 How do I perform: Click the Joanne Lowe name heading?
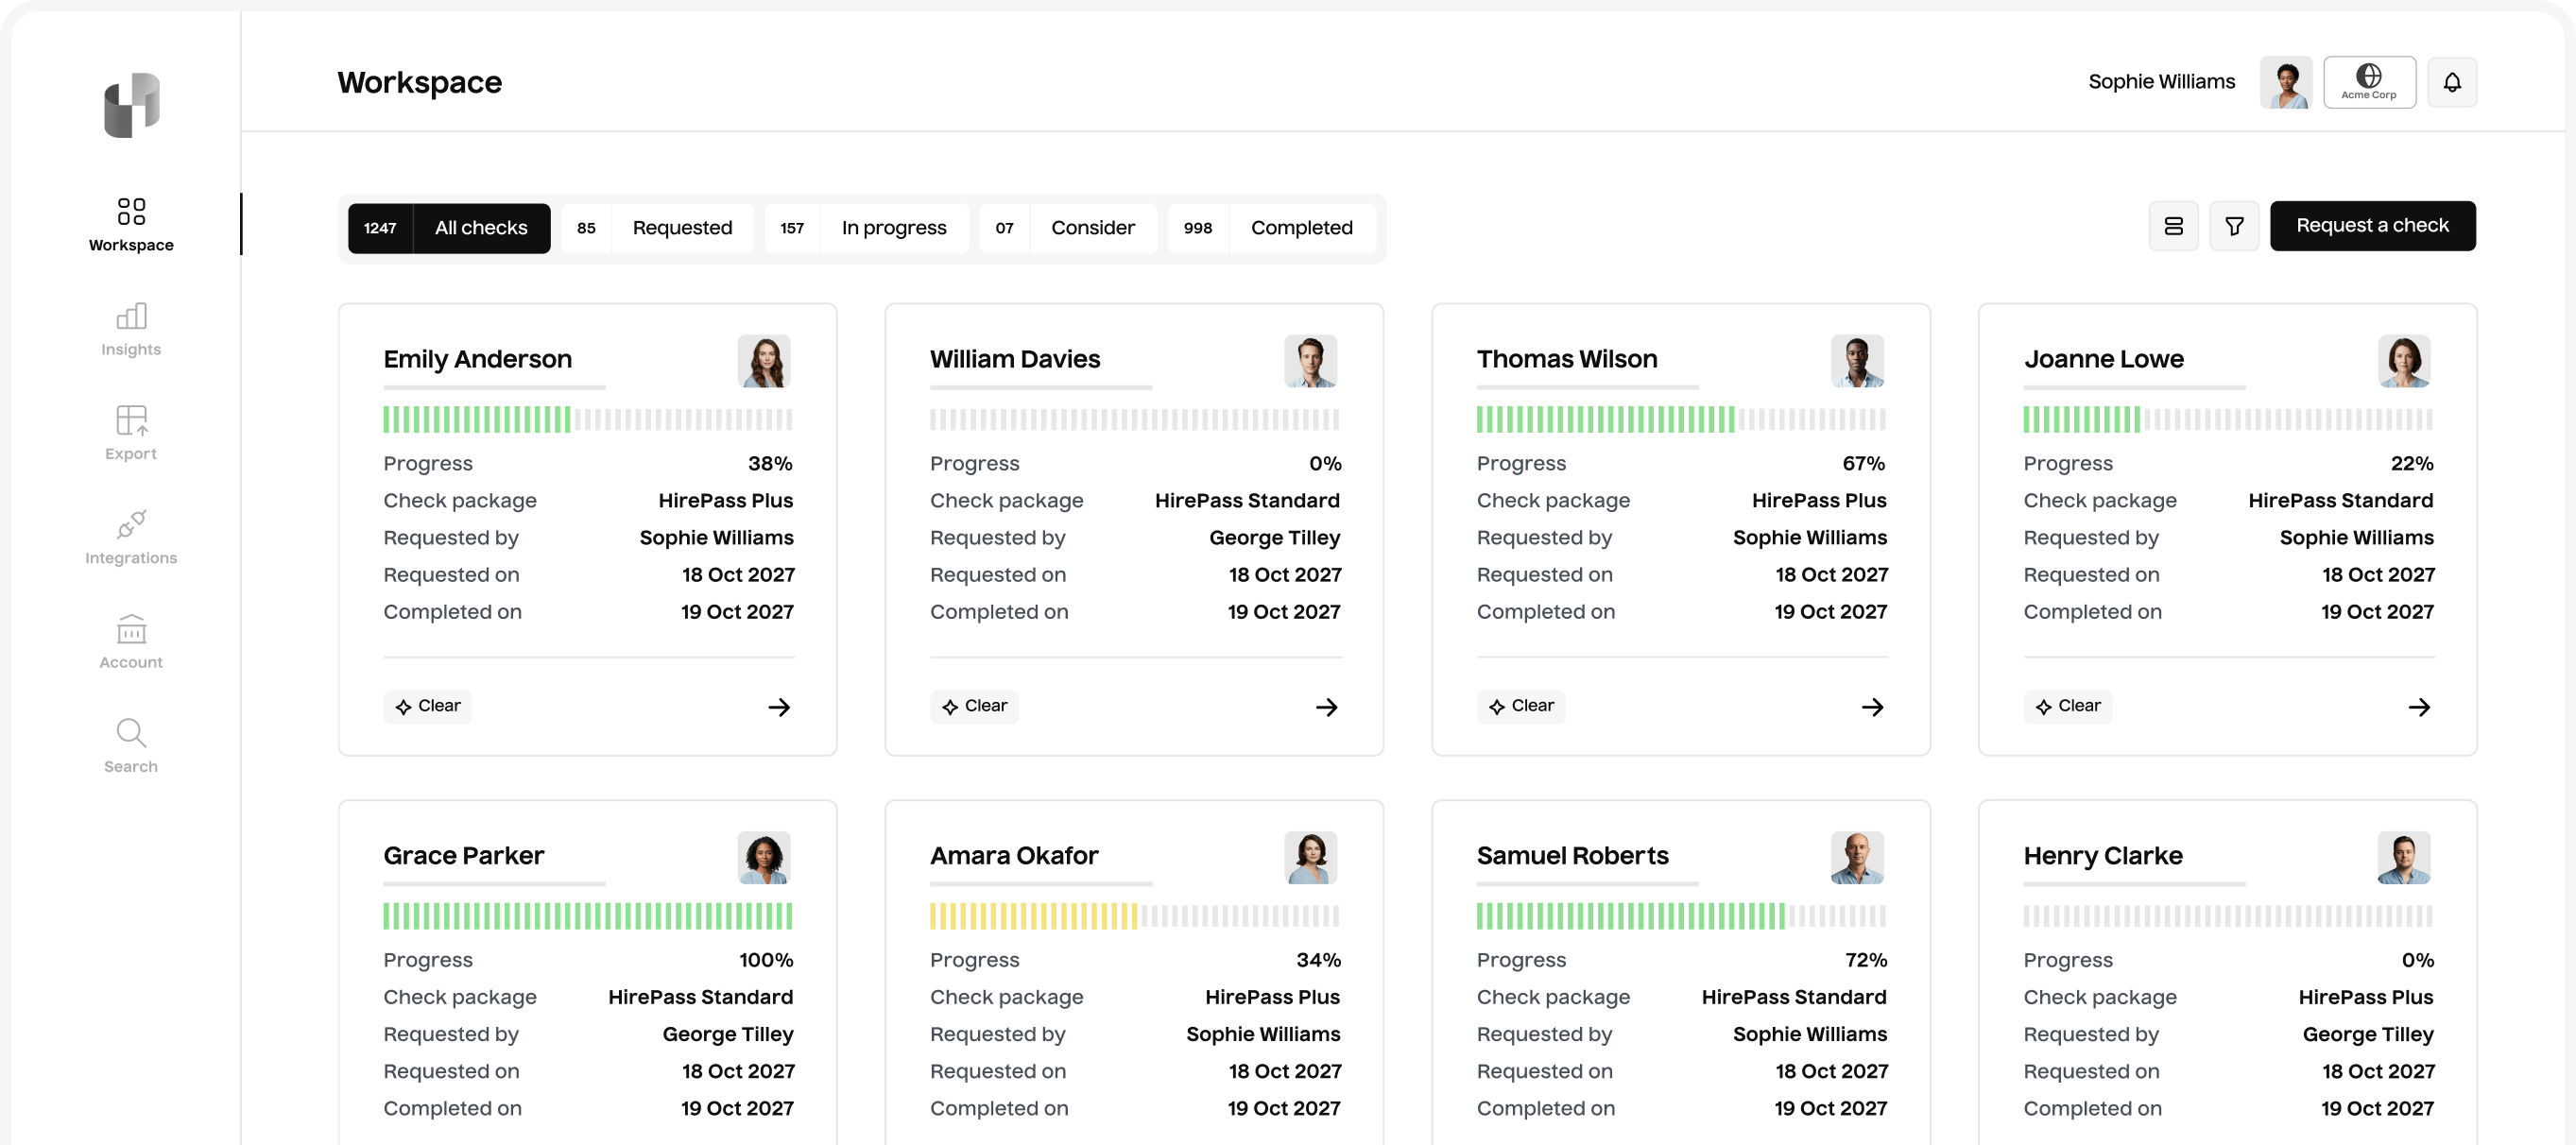tap(2104, 359)
